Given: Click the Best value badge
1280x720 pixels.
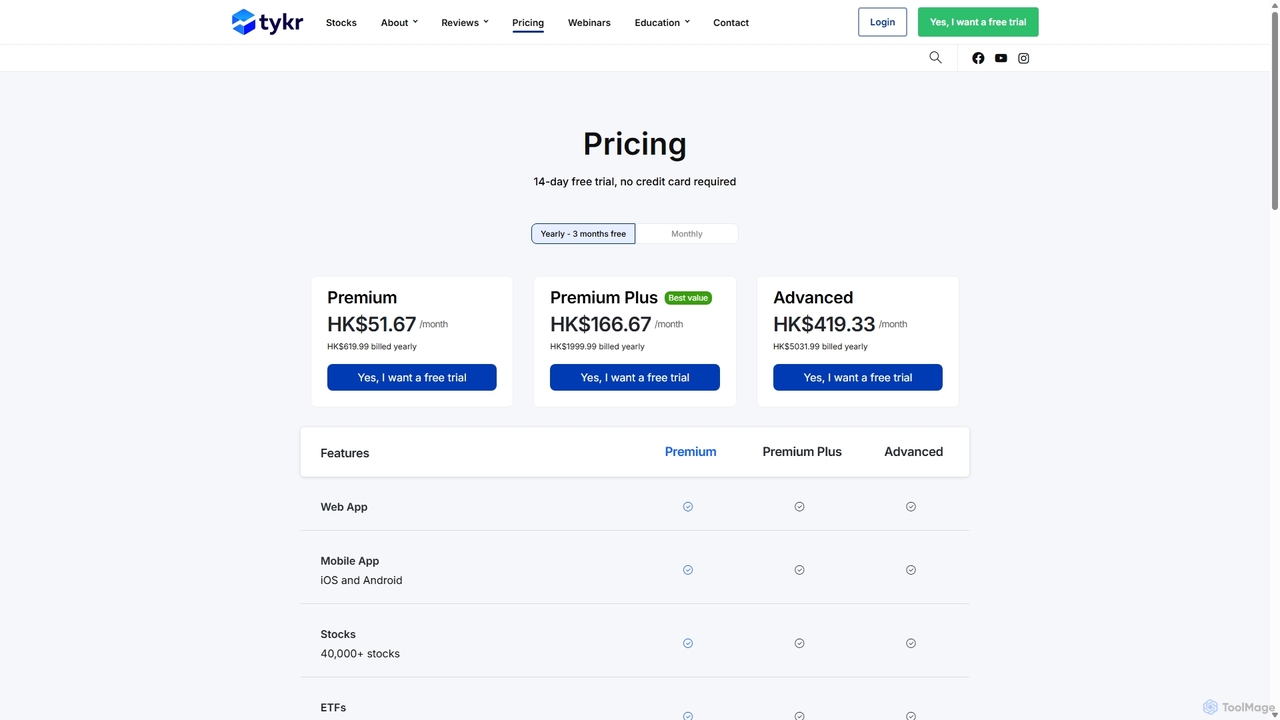Looking at the screenshot, I should pyautogui.click(x=689, y=298).
